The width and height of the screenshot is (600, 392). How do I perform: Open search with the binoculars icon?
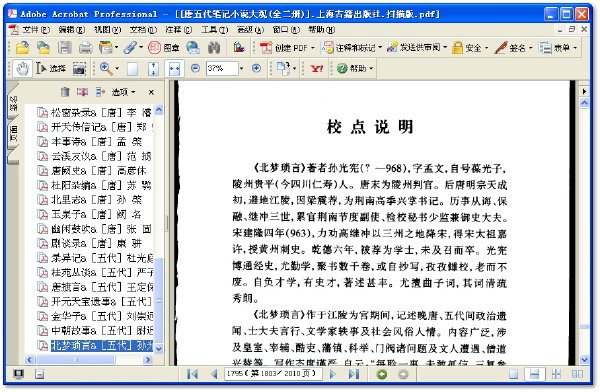pos(214,48)
